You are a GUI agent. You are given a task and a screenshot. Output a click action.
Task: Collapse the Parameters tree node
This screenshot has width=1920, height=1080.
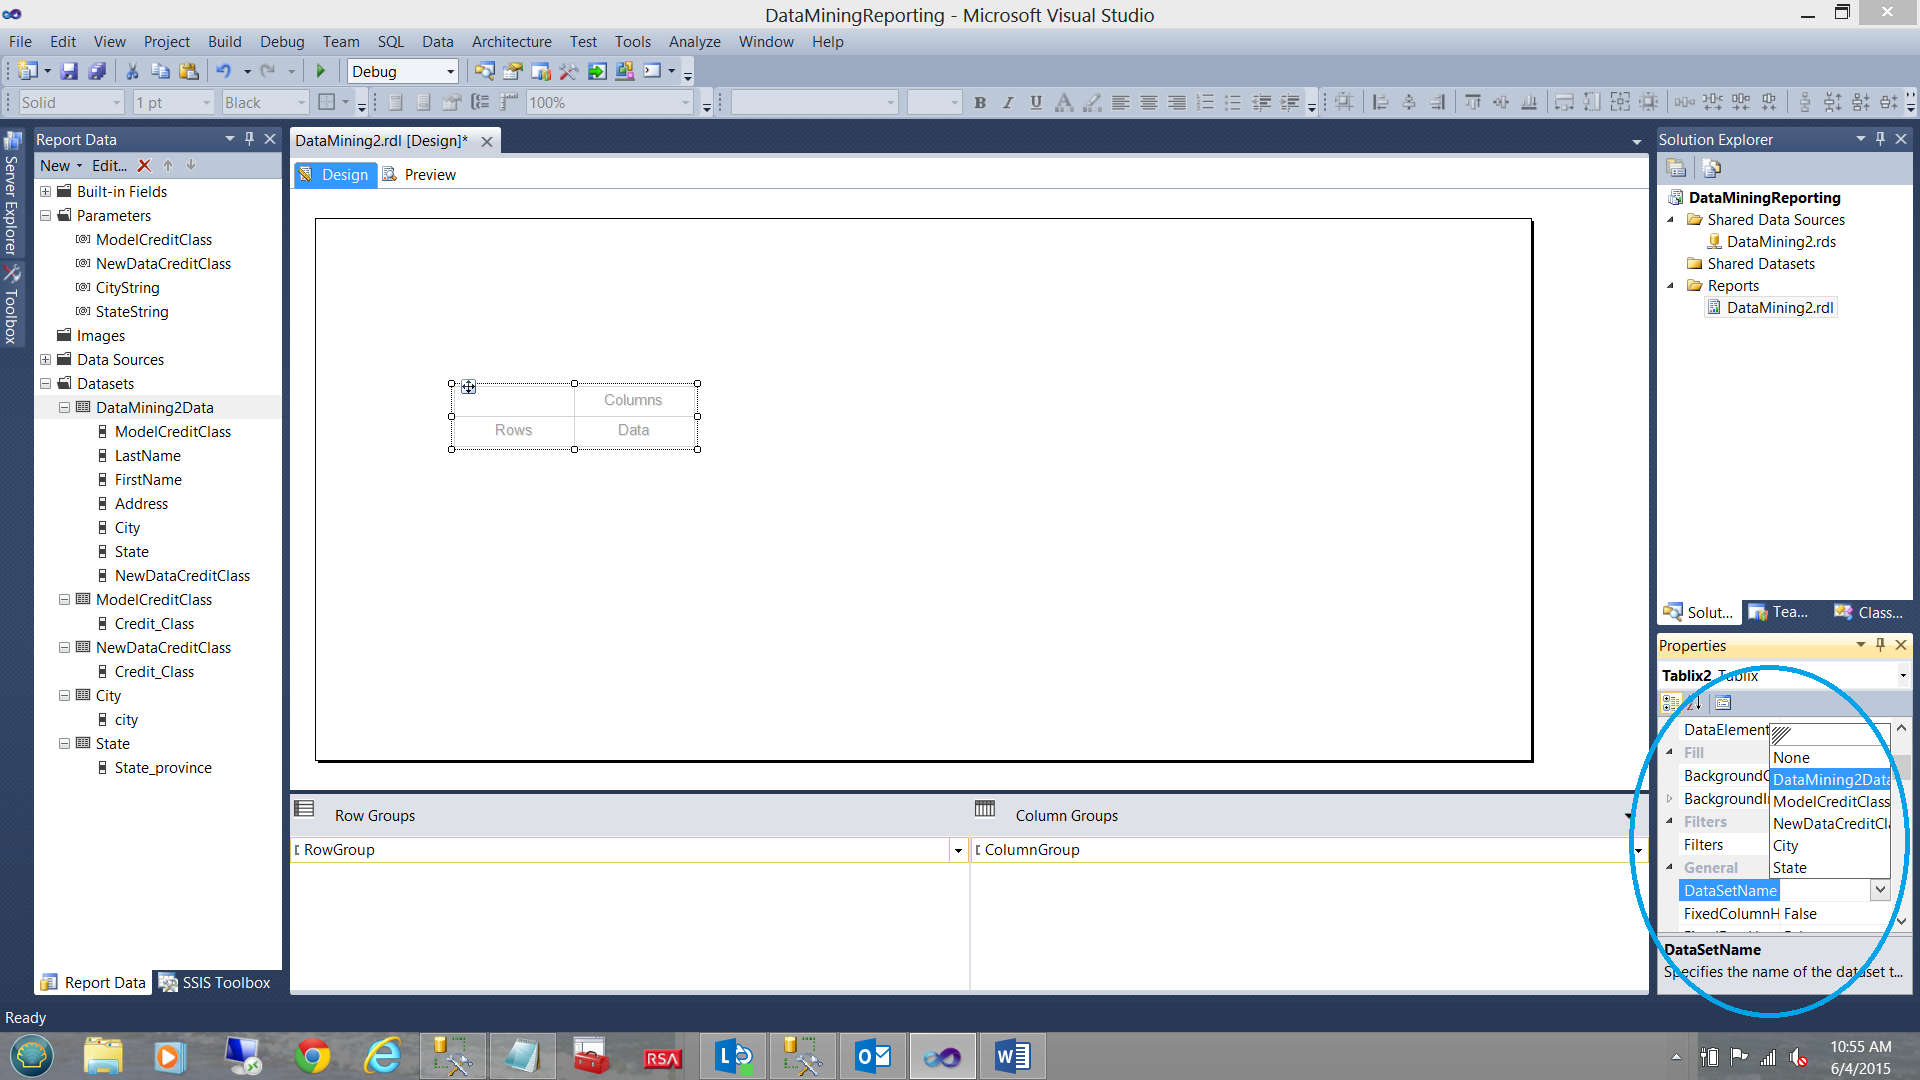click(46, 216)
